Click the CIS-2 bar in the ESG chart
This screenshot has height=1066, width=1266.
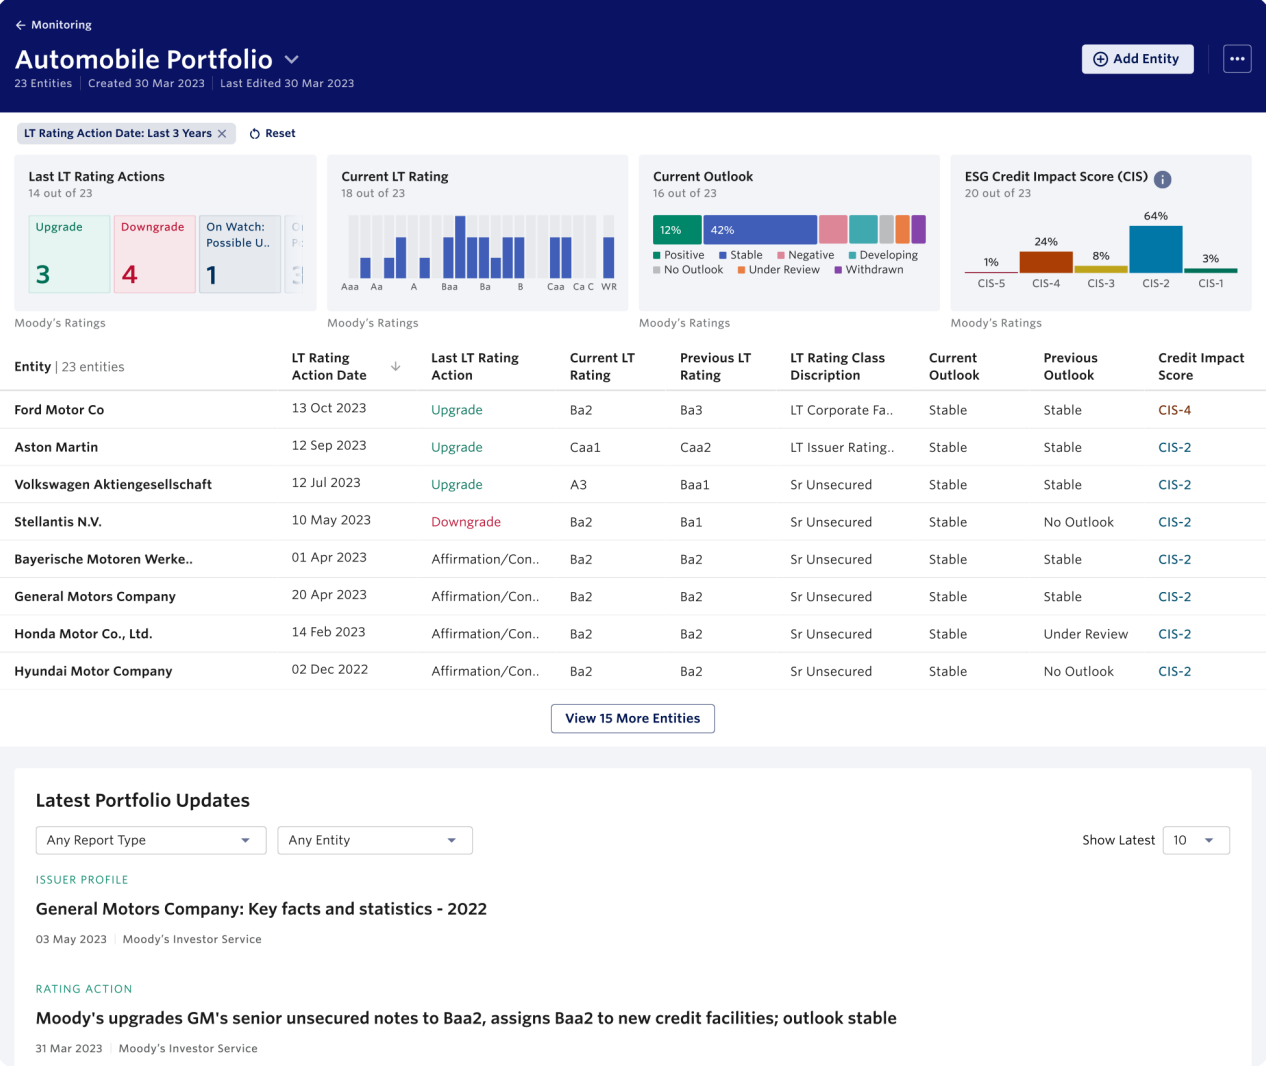(x=1155, y=249)
